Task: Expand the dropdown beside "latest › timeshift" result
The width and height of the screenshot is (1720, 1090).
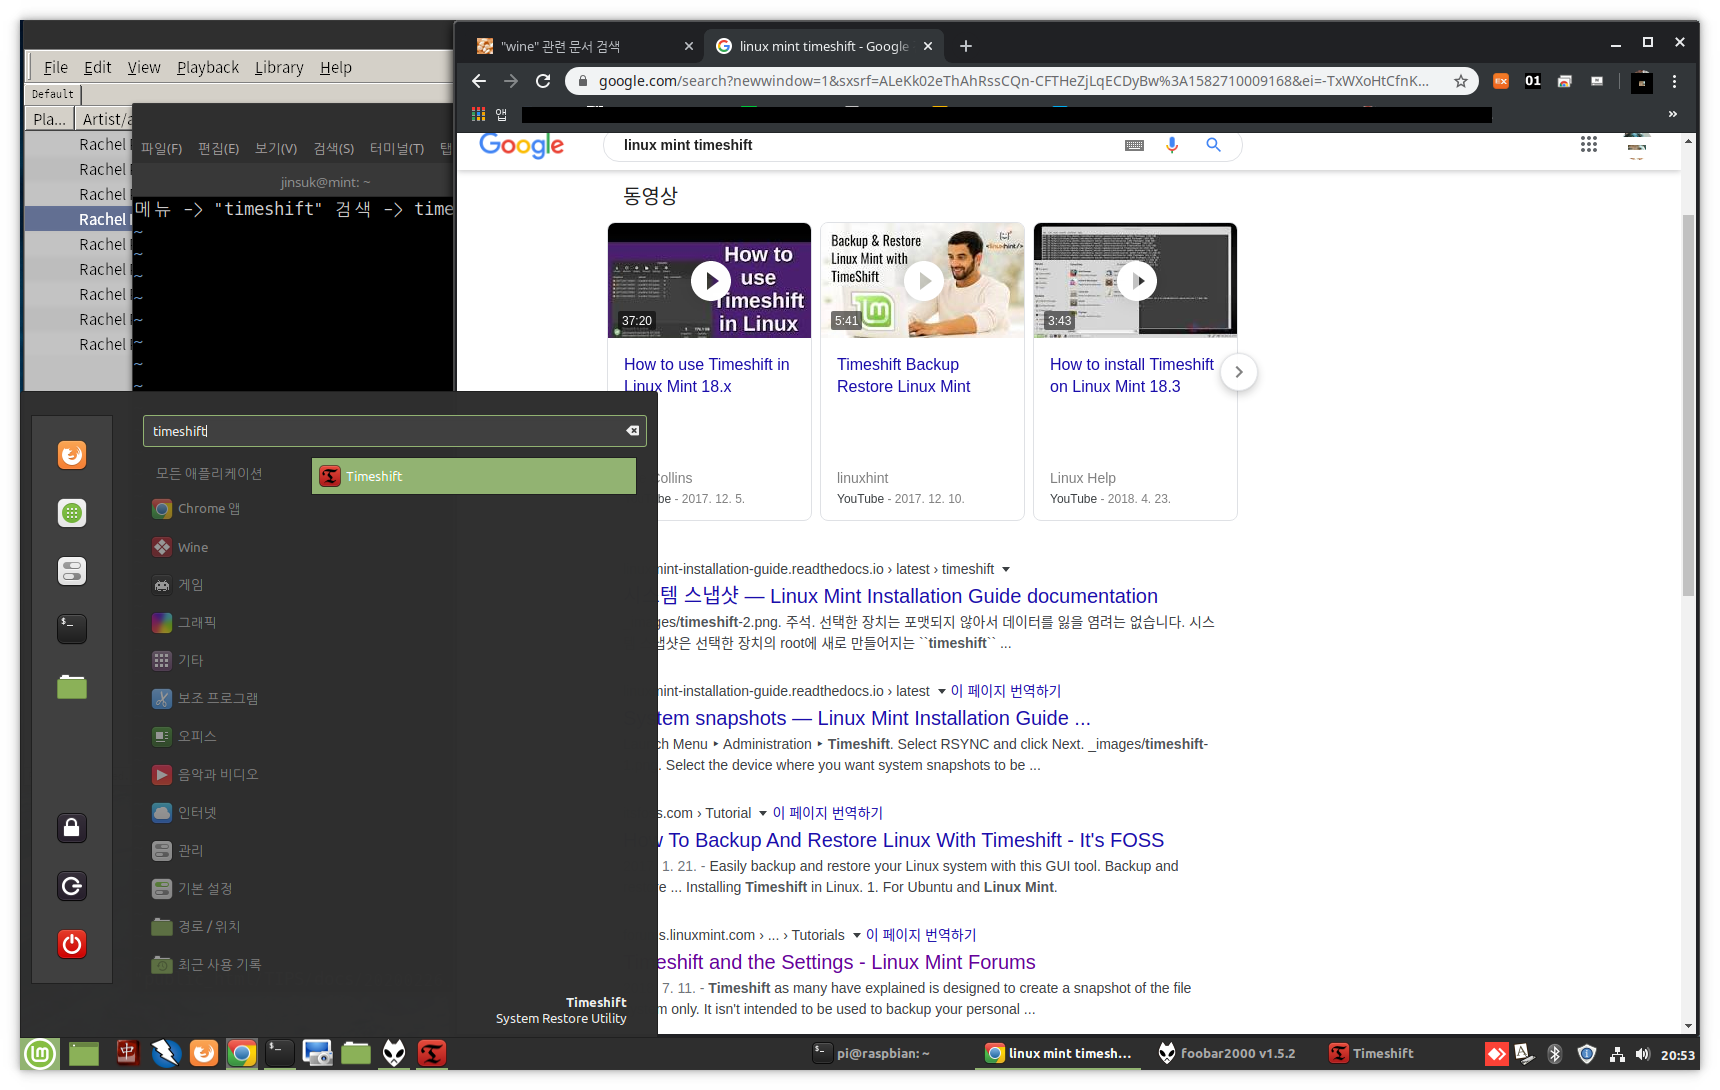Action: (x=1006, y=570)
